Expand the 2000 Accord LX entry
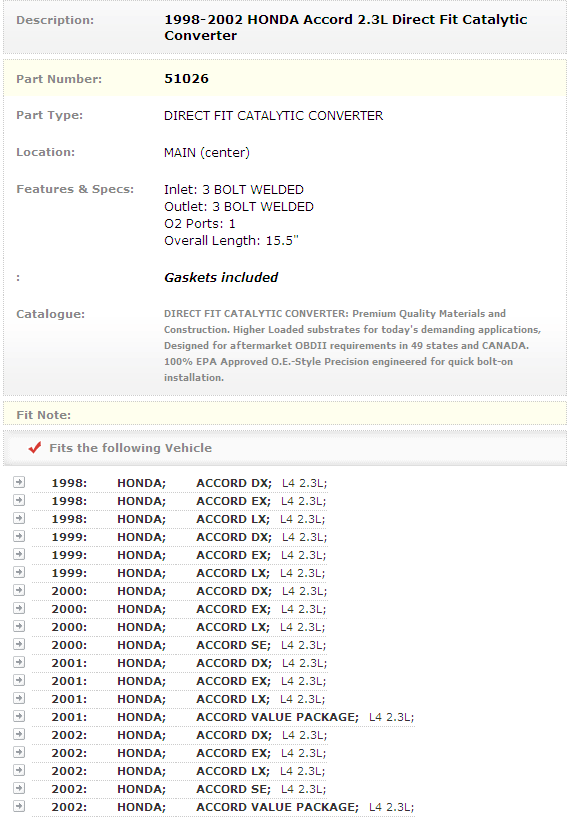 [x=19, y=627]
